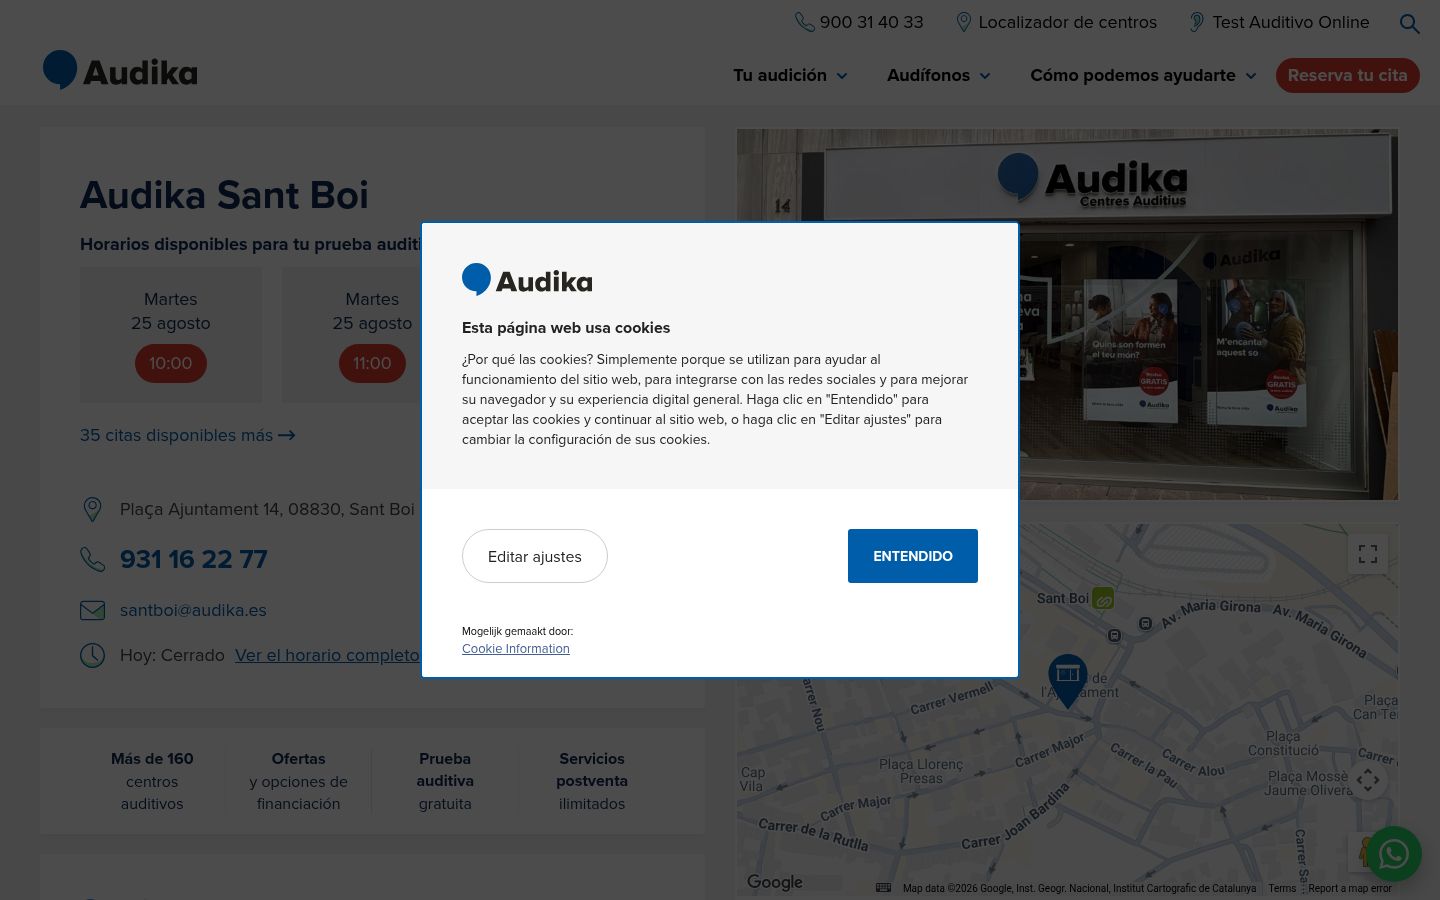Open 35 citas disponibles más link
The image size is (1440, 900).
(187, 435)
